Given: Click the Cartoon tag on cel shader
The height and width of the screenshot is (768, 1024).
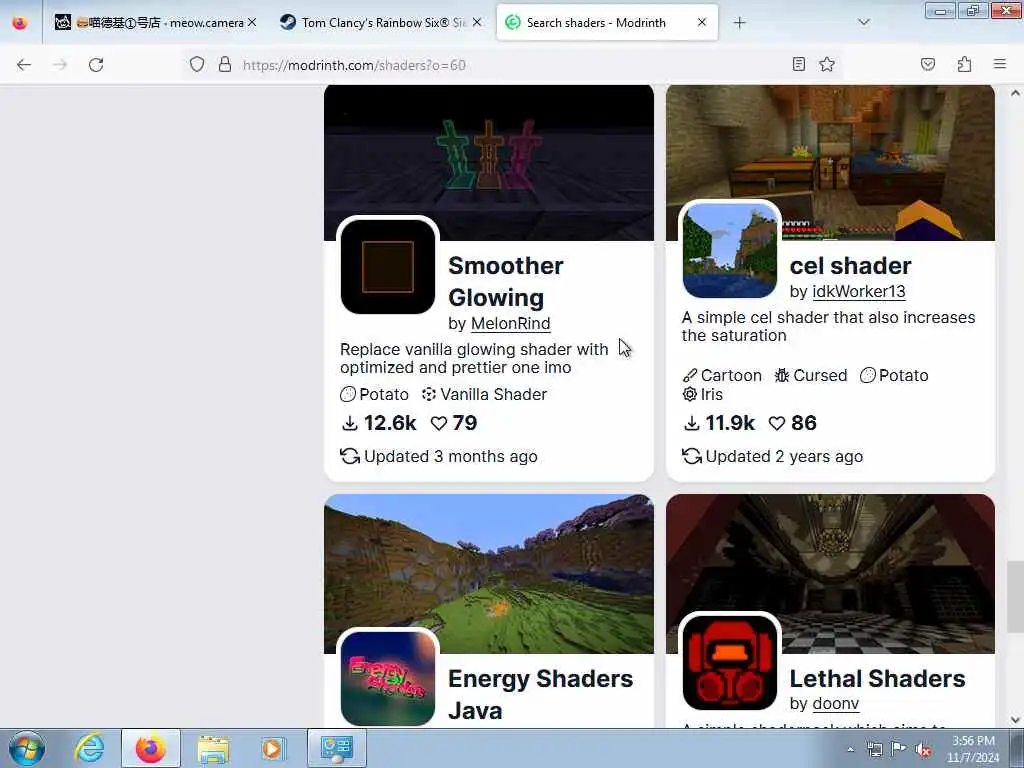Looking at the screenshot, I should 722,376.
